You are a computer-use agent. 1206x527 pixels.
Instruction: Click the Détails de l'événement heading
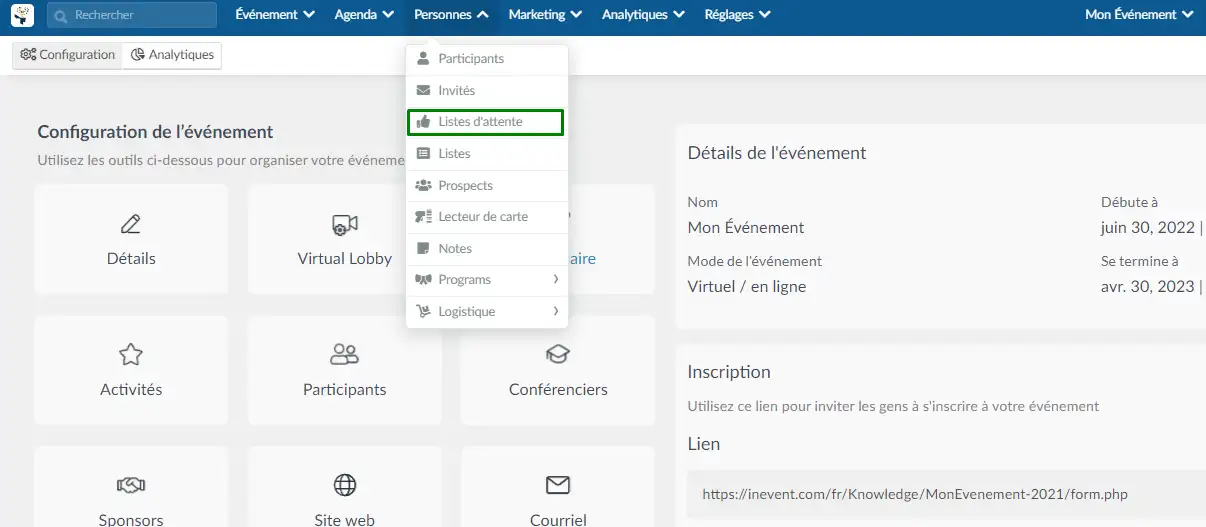pyautogui.click(x=777, y=153)
